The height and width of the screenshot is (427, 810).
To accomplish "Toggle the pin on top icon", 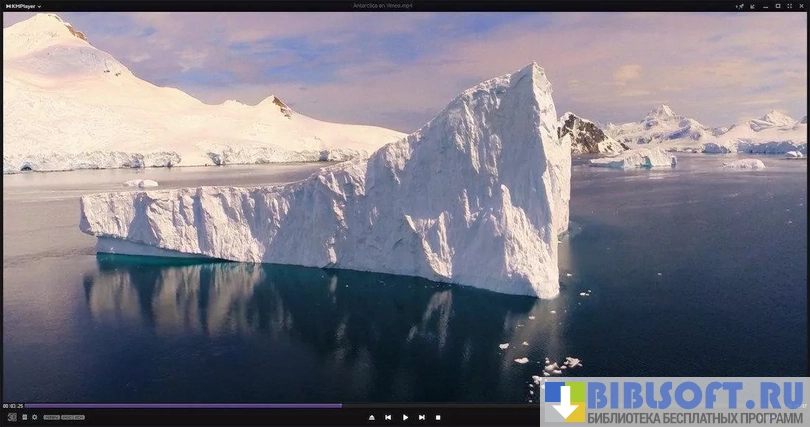I will coord(740,5).
